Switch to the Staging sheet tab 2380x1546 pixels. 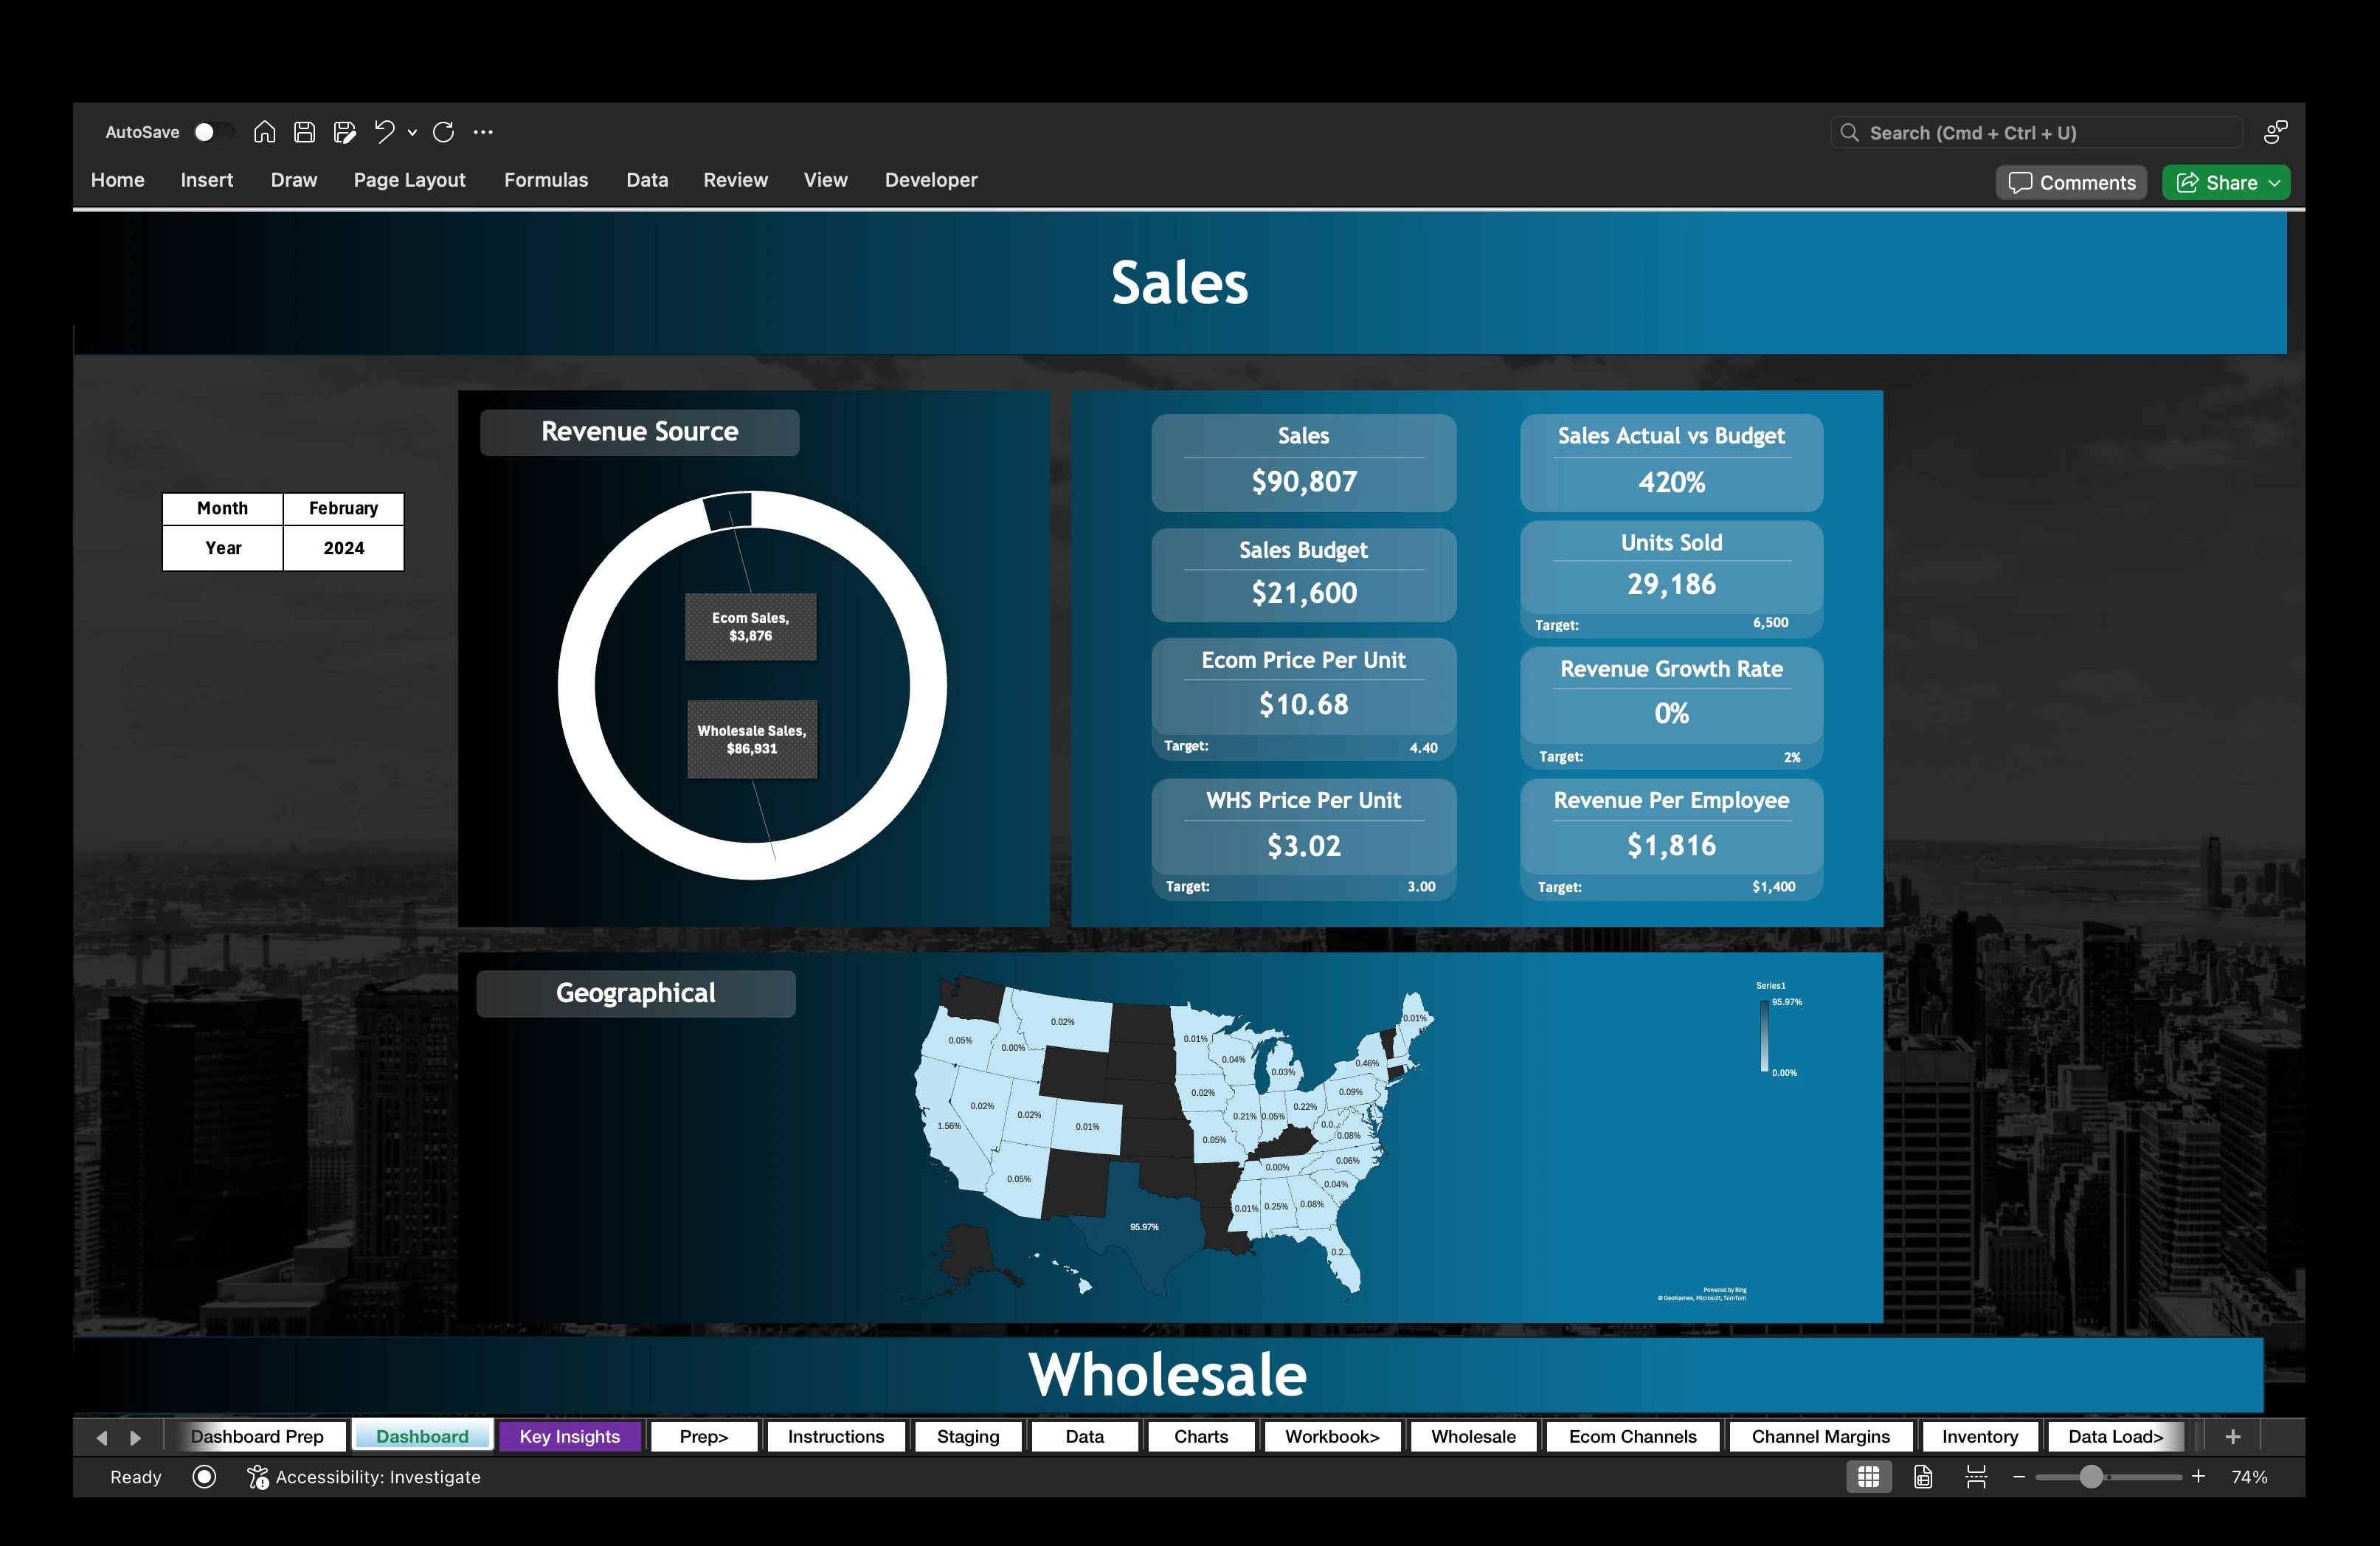tap(968, 1436)
